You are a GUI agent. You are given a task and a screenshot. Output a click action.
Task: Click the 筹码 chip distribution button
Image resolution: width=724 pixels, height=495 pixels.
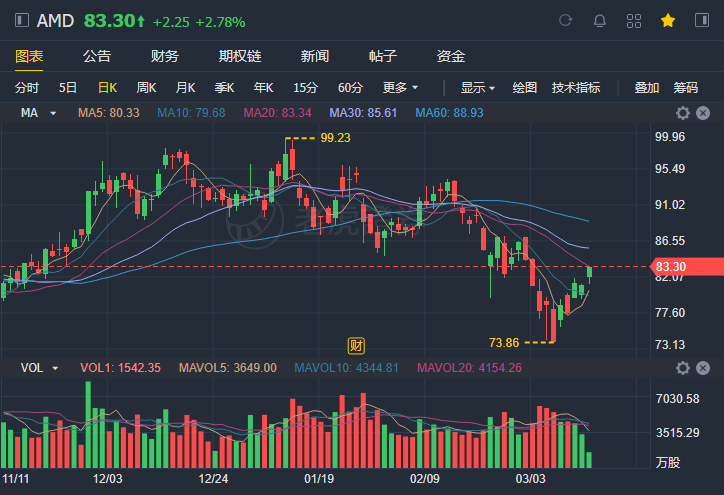tap(685, 87)
